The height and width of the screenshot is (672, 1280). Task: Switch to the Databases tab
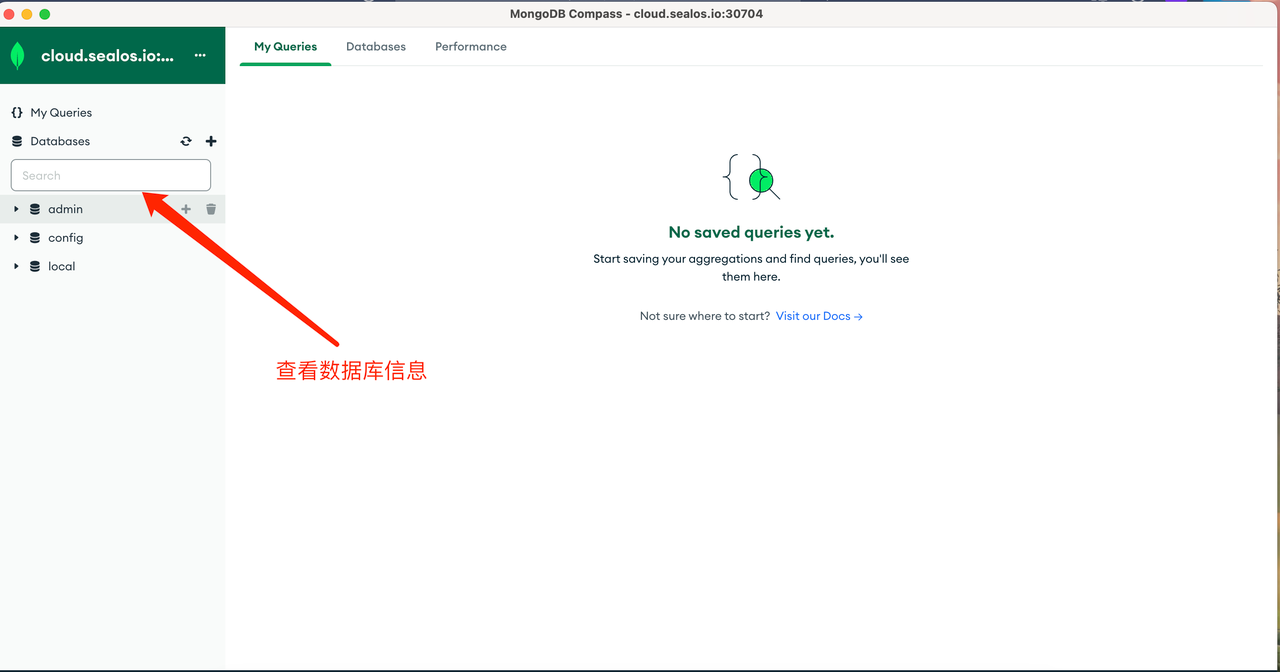tap(376, 47)
